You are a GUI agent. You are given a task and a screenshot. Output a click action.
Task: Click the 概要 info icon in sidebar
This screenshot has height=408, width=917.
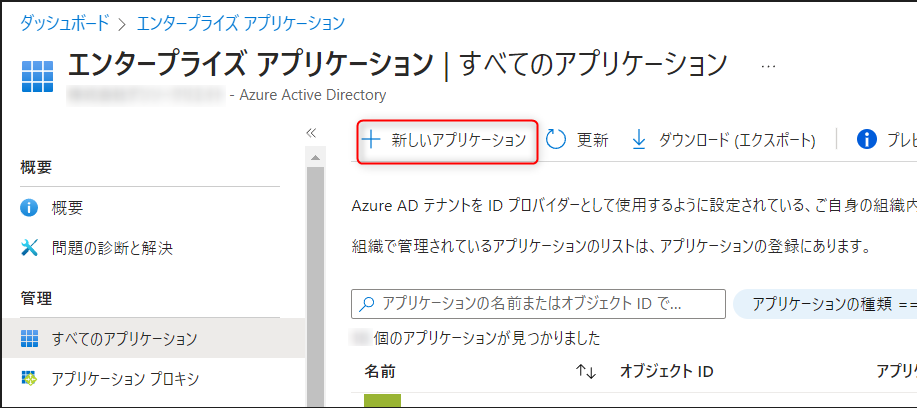[29, 208]
